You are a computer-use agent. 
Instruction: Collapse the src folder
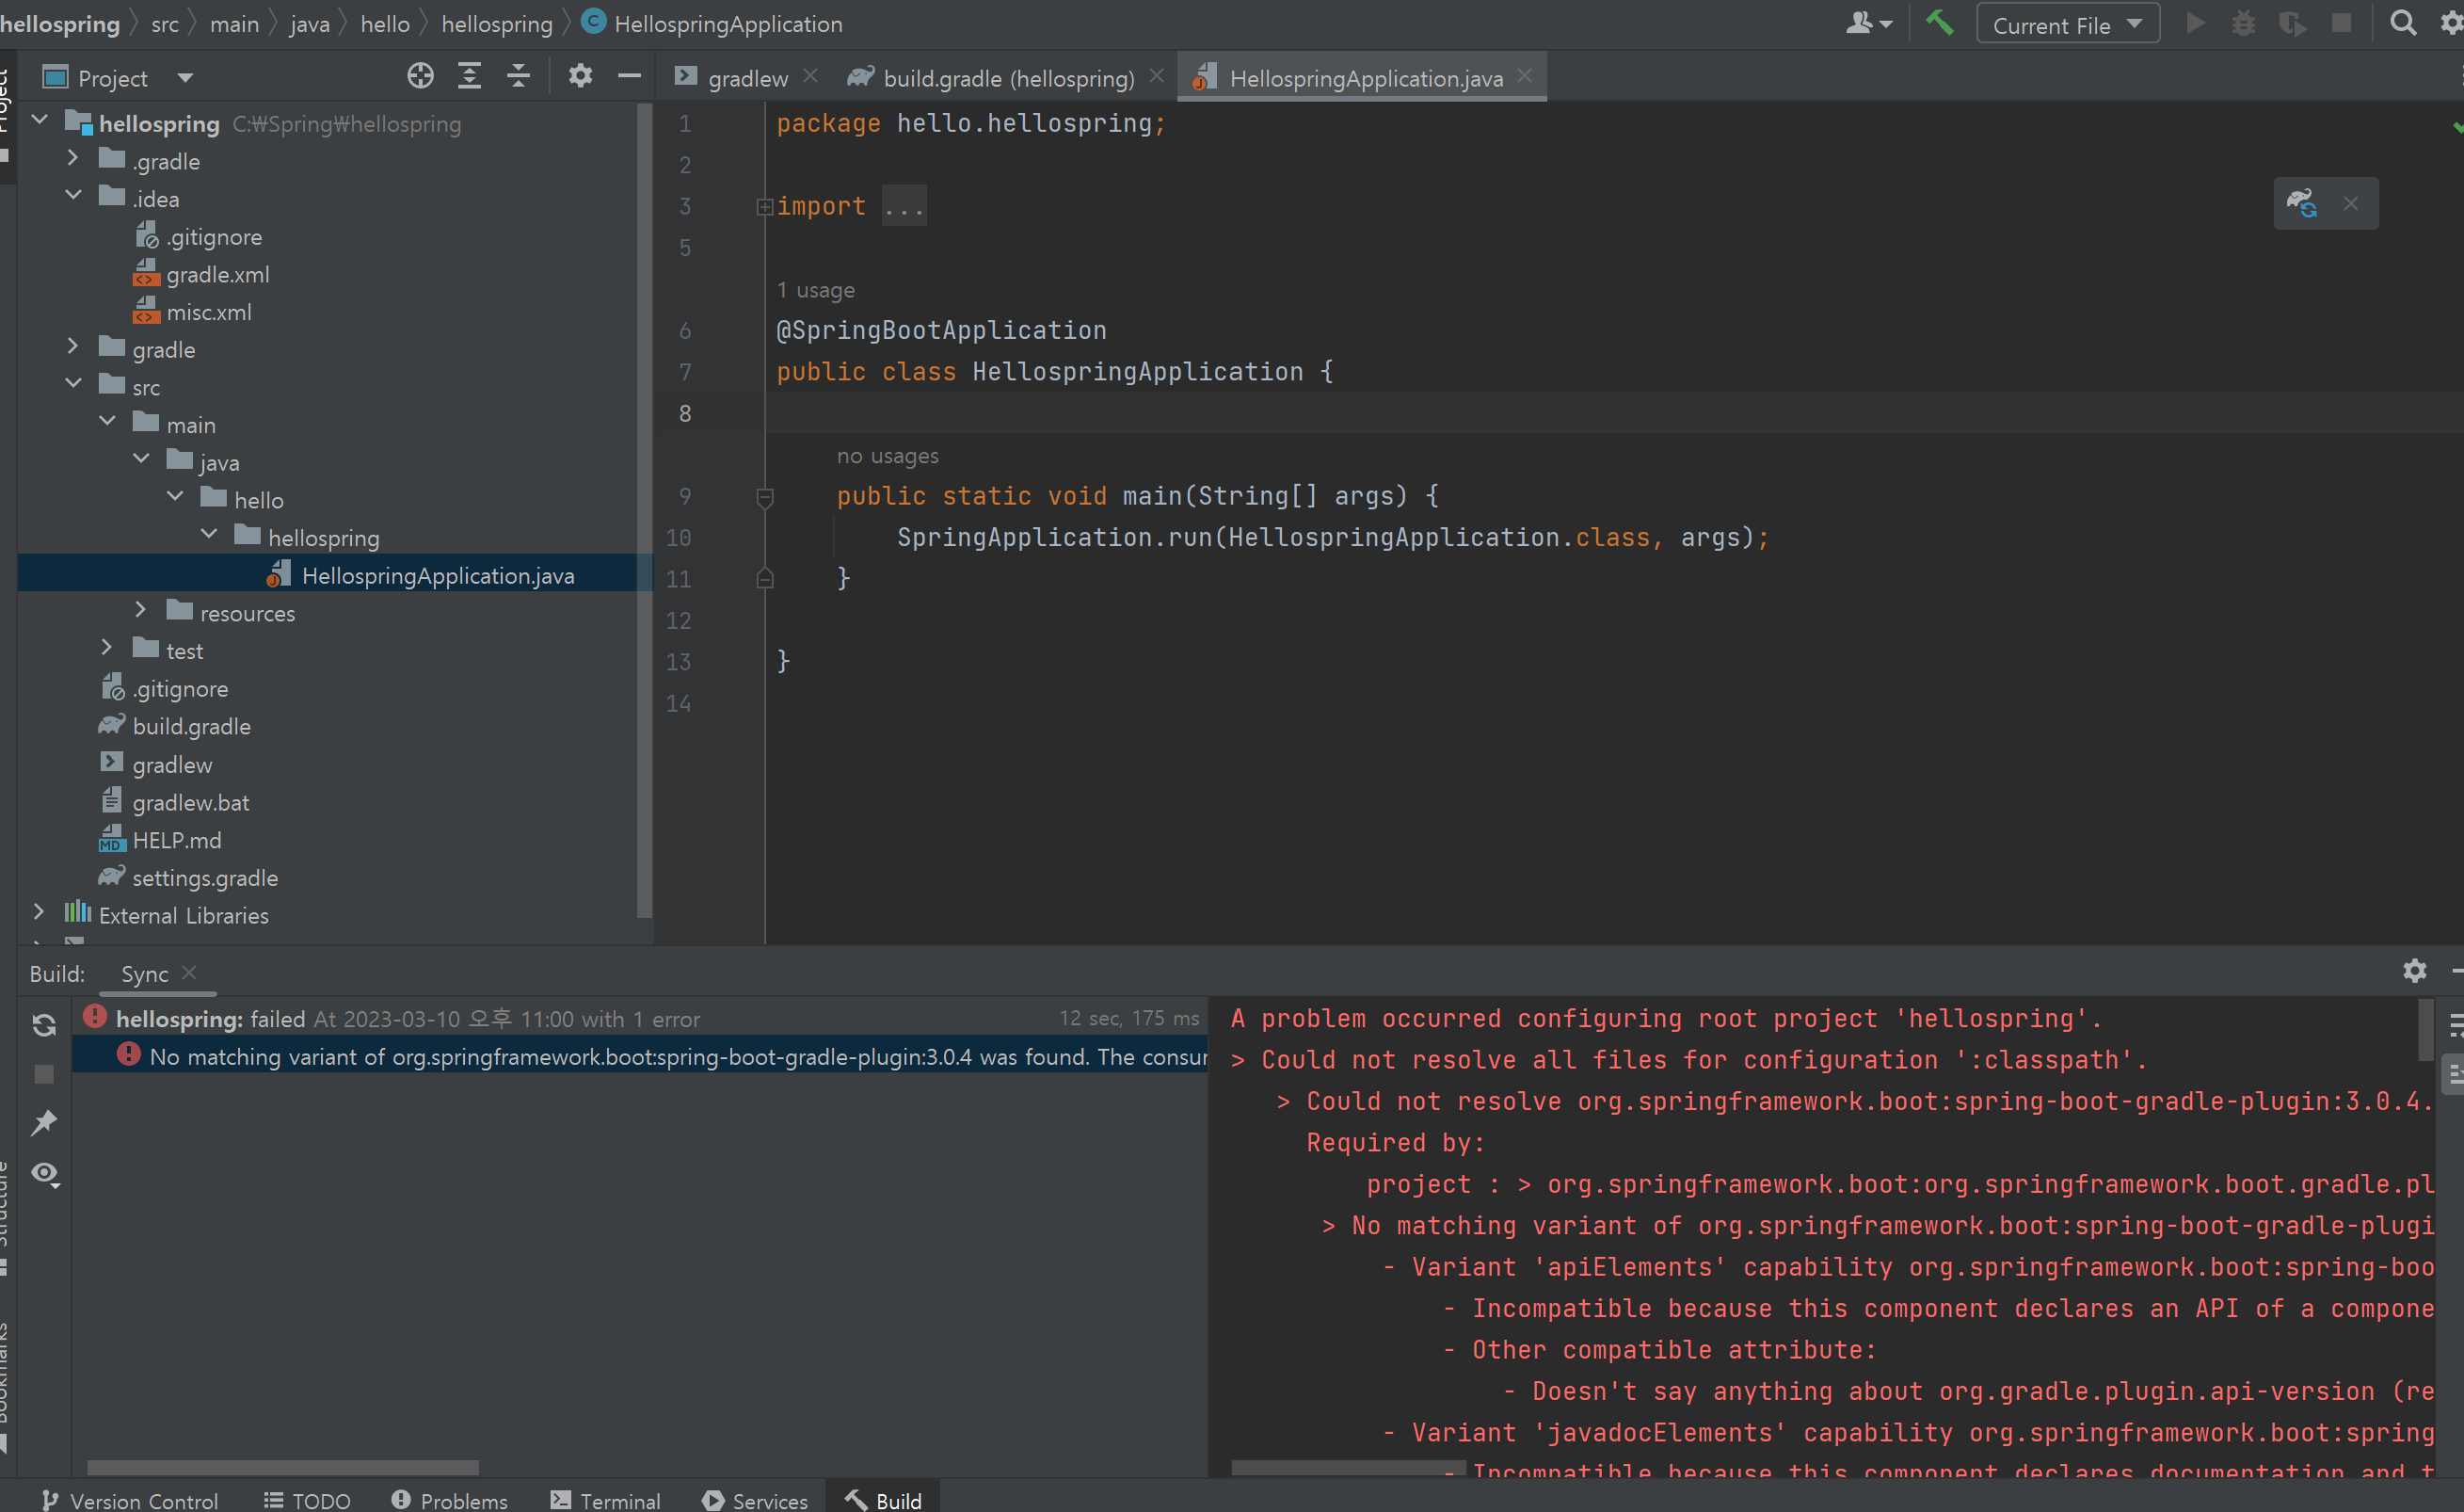tap(73, 384)
